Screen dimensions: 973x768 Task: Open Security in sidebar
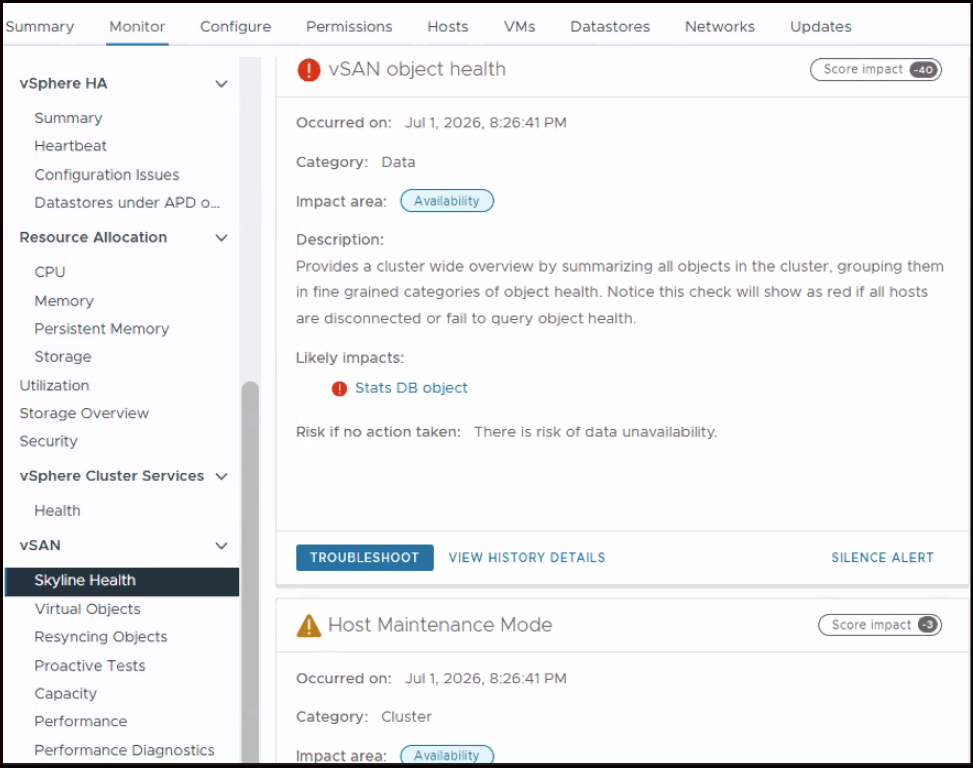48,441
